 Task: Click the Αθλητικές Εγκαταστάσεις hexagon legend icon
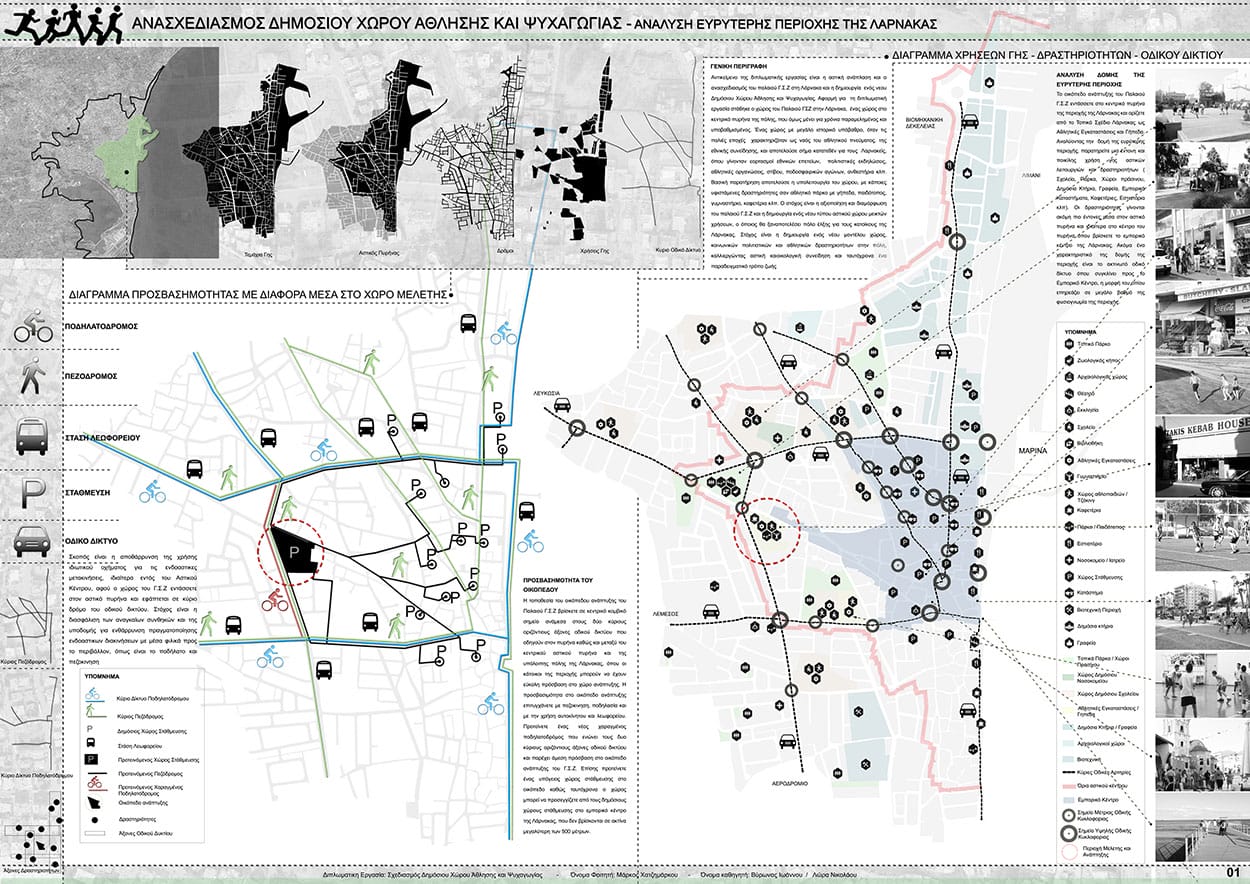coord(1069,459)
